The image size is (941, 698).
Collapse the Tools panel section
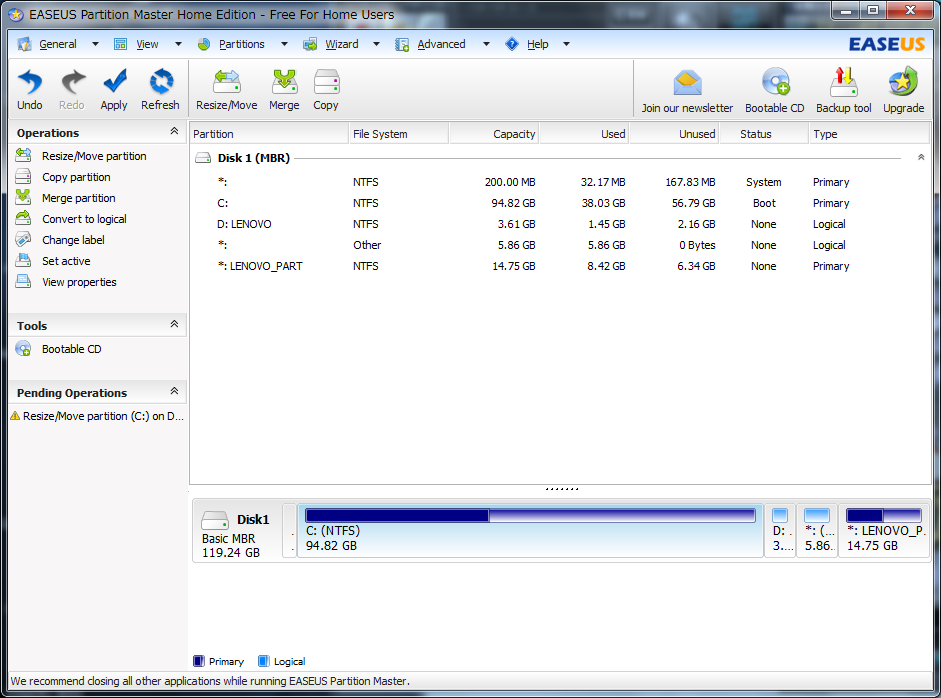[x=174, y=325]
